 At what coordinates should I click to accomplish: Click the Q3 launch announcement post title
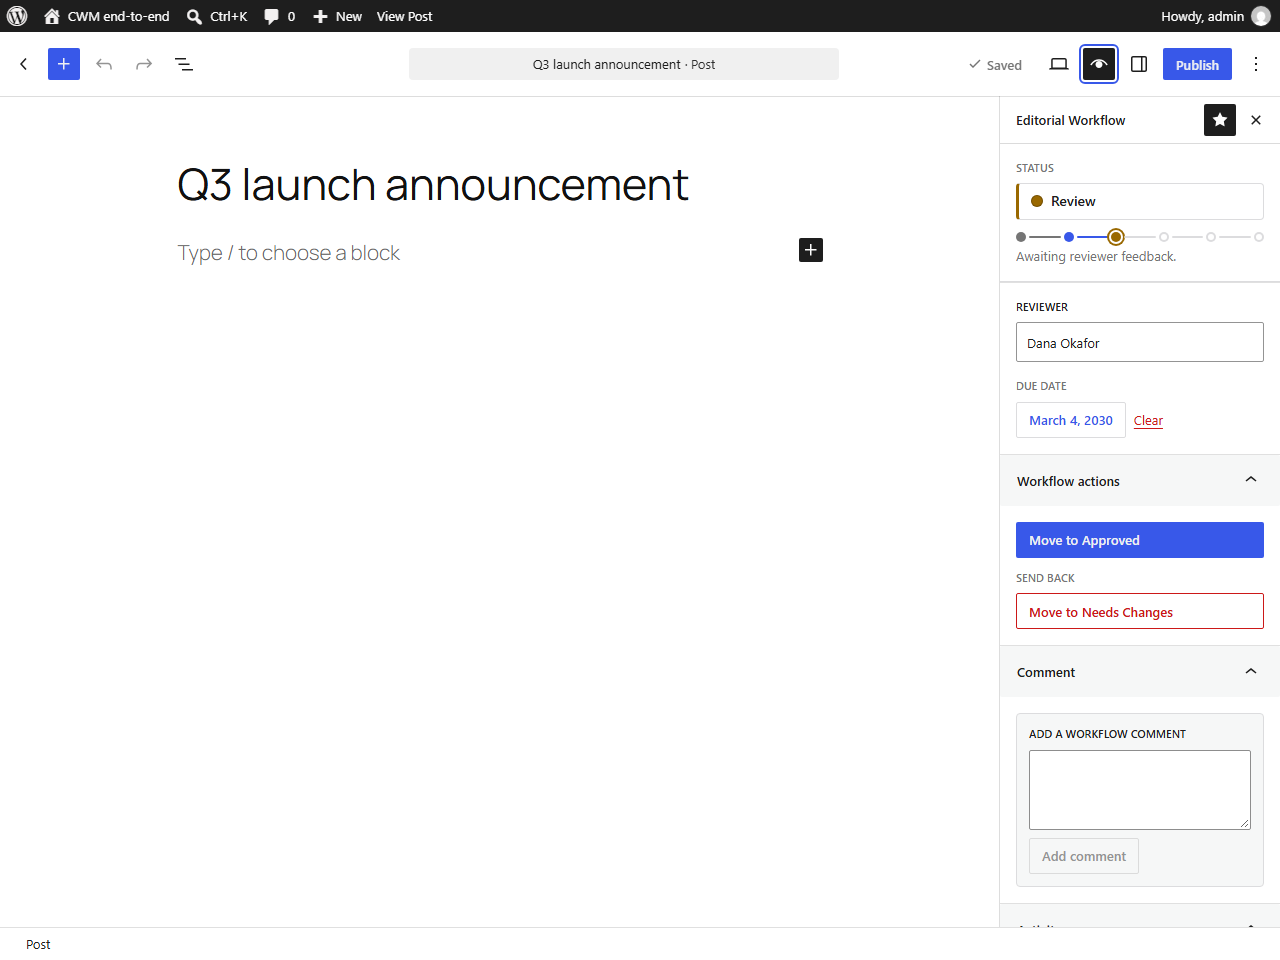[x=433, y=185]
